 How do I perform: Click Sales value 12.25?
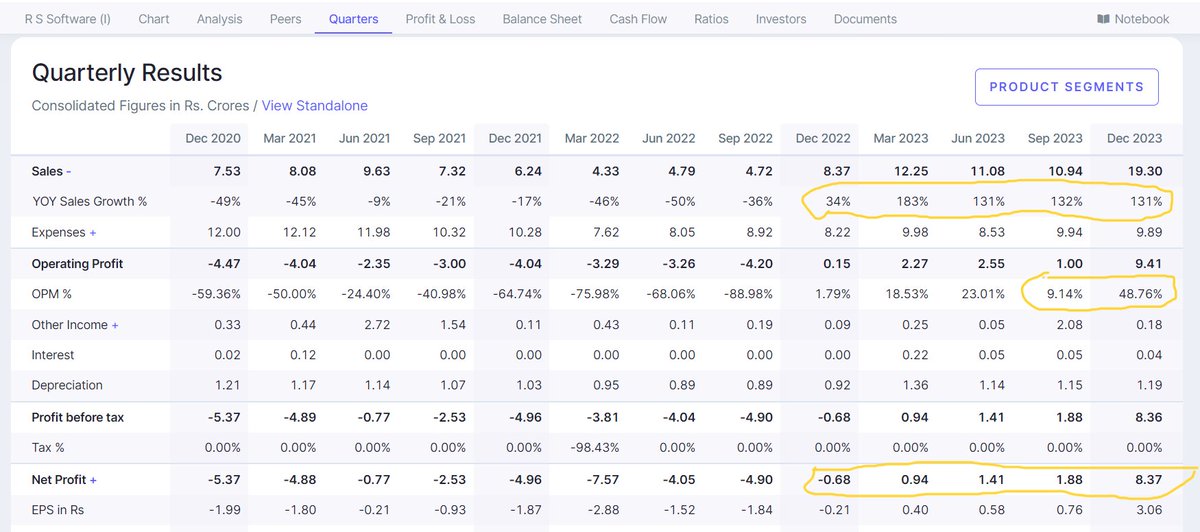coord(911,172)
